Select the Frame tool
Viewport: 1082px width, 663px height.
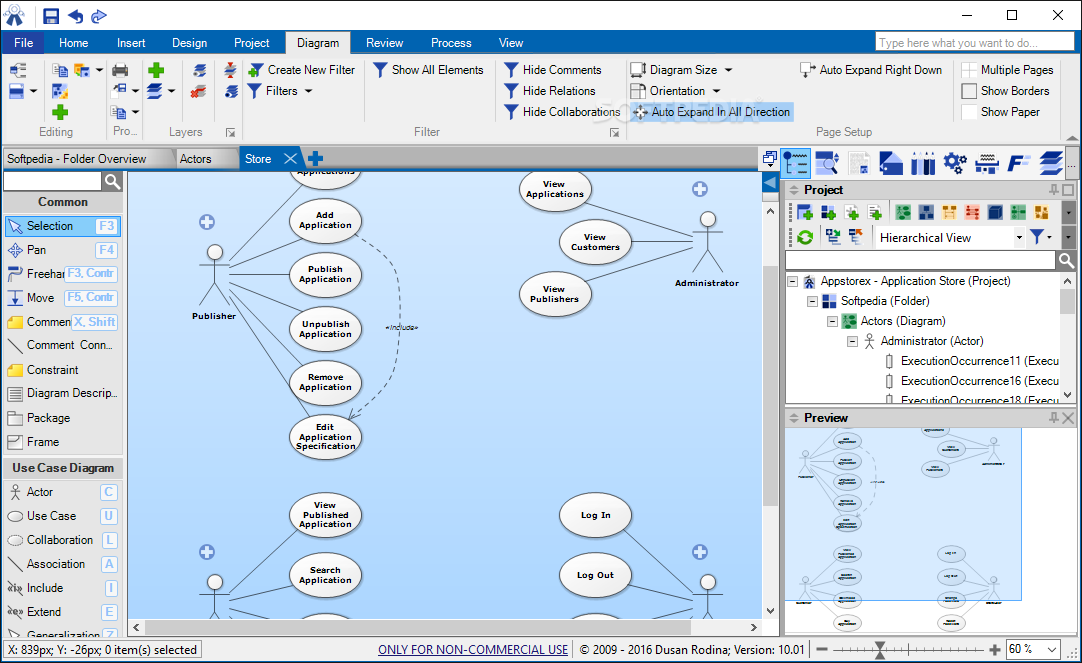(x=62, y=442)
